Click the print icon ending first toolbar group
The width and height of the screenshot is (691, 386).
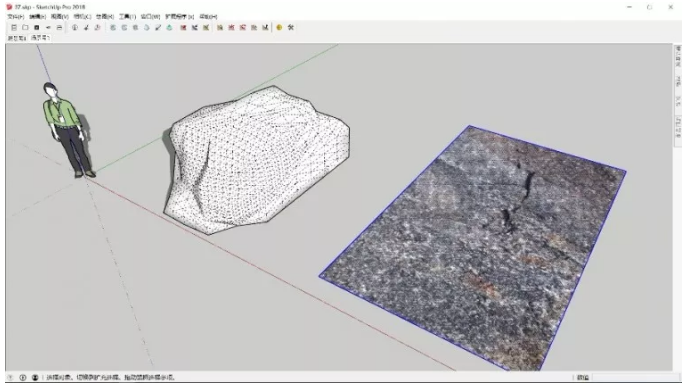click(59, 27)
